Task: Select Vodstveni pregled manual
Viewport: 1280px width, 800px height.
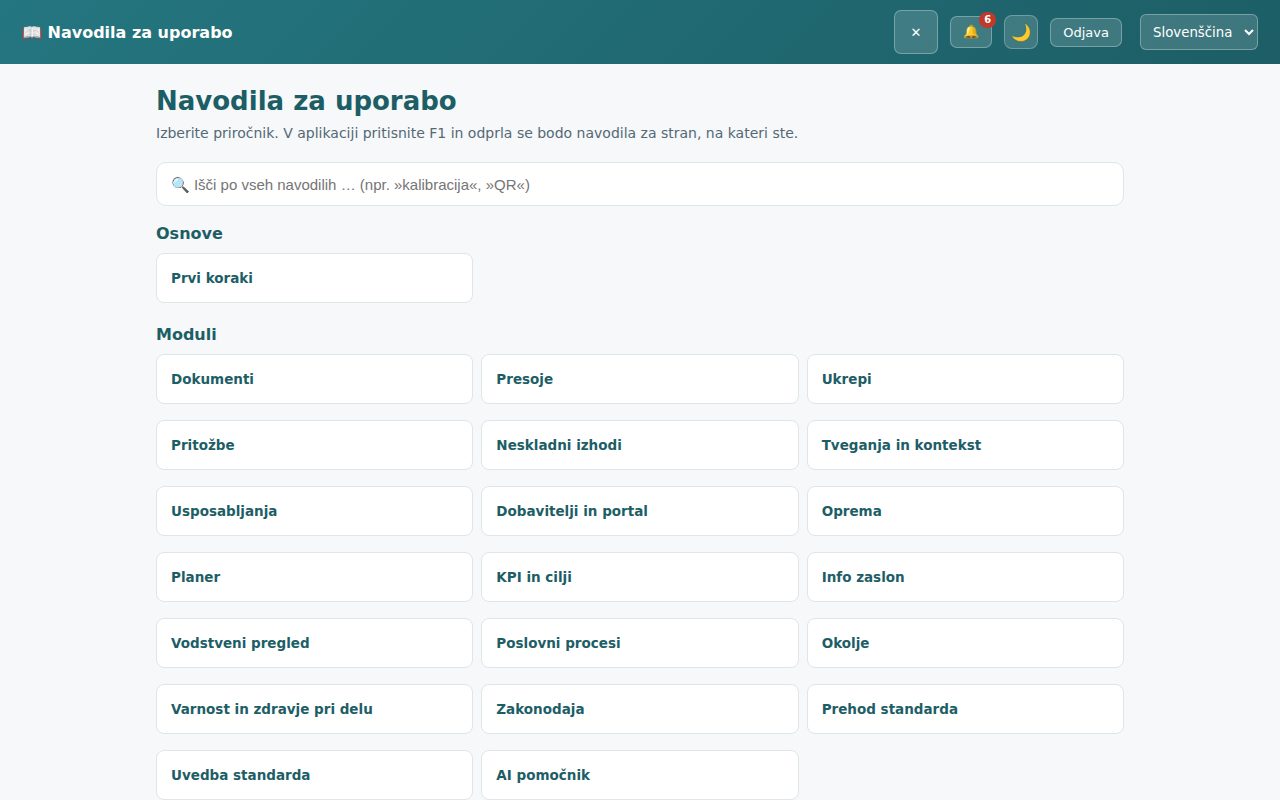Action: point(314,643)
